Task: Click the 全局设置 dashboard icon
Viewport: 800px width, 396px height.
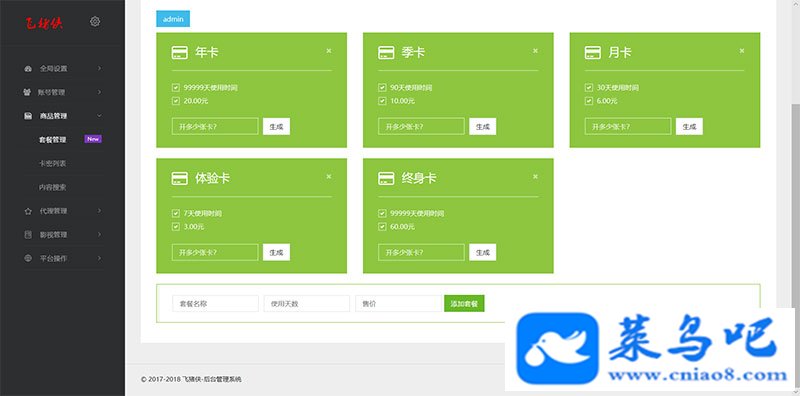Action: pyautogui.click(x=28, y=68)
